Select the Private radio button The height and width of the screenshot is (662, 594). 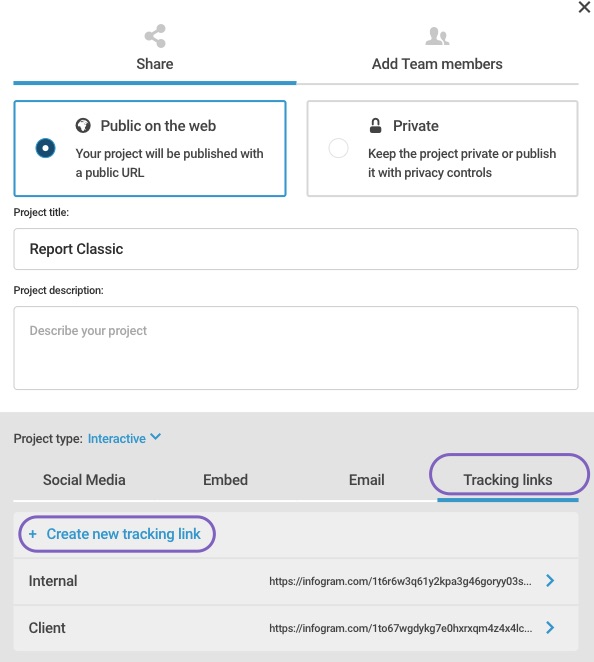coord(338,148)
